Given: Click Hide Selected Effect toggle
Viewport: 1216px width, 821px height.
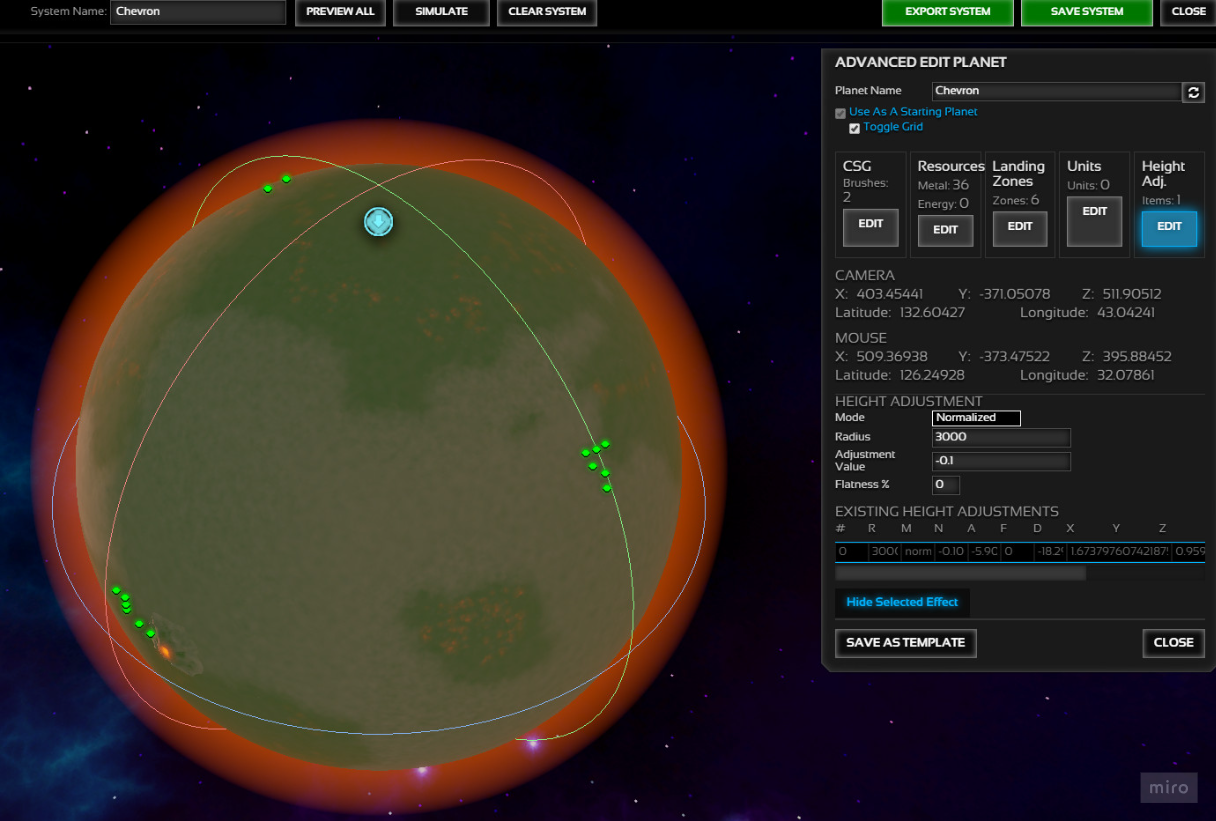Looking at the screenshot, I should pyautogui.click(x=902, y=602).
